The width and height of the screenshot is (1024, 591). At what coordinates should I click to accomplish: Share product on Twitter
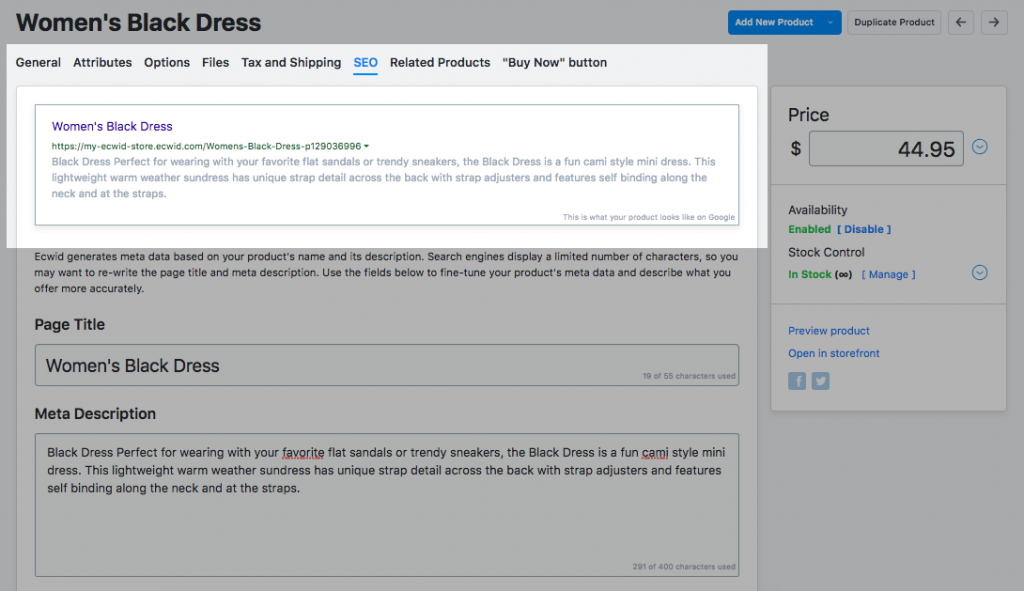coord(821,381)
